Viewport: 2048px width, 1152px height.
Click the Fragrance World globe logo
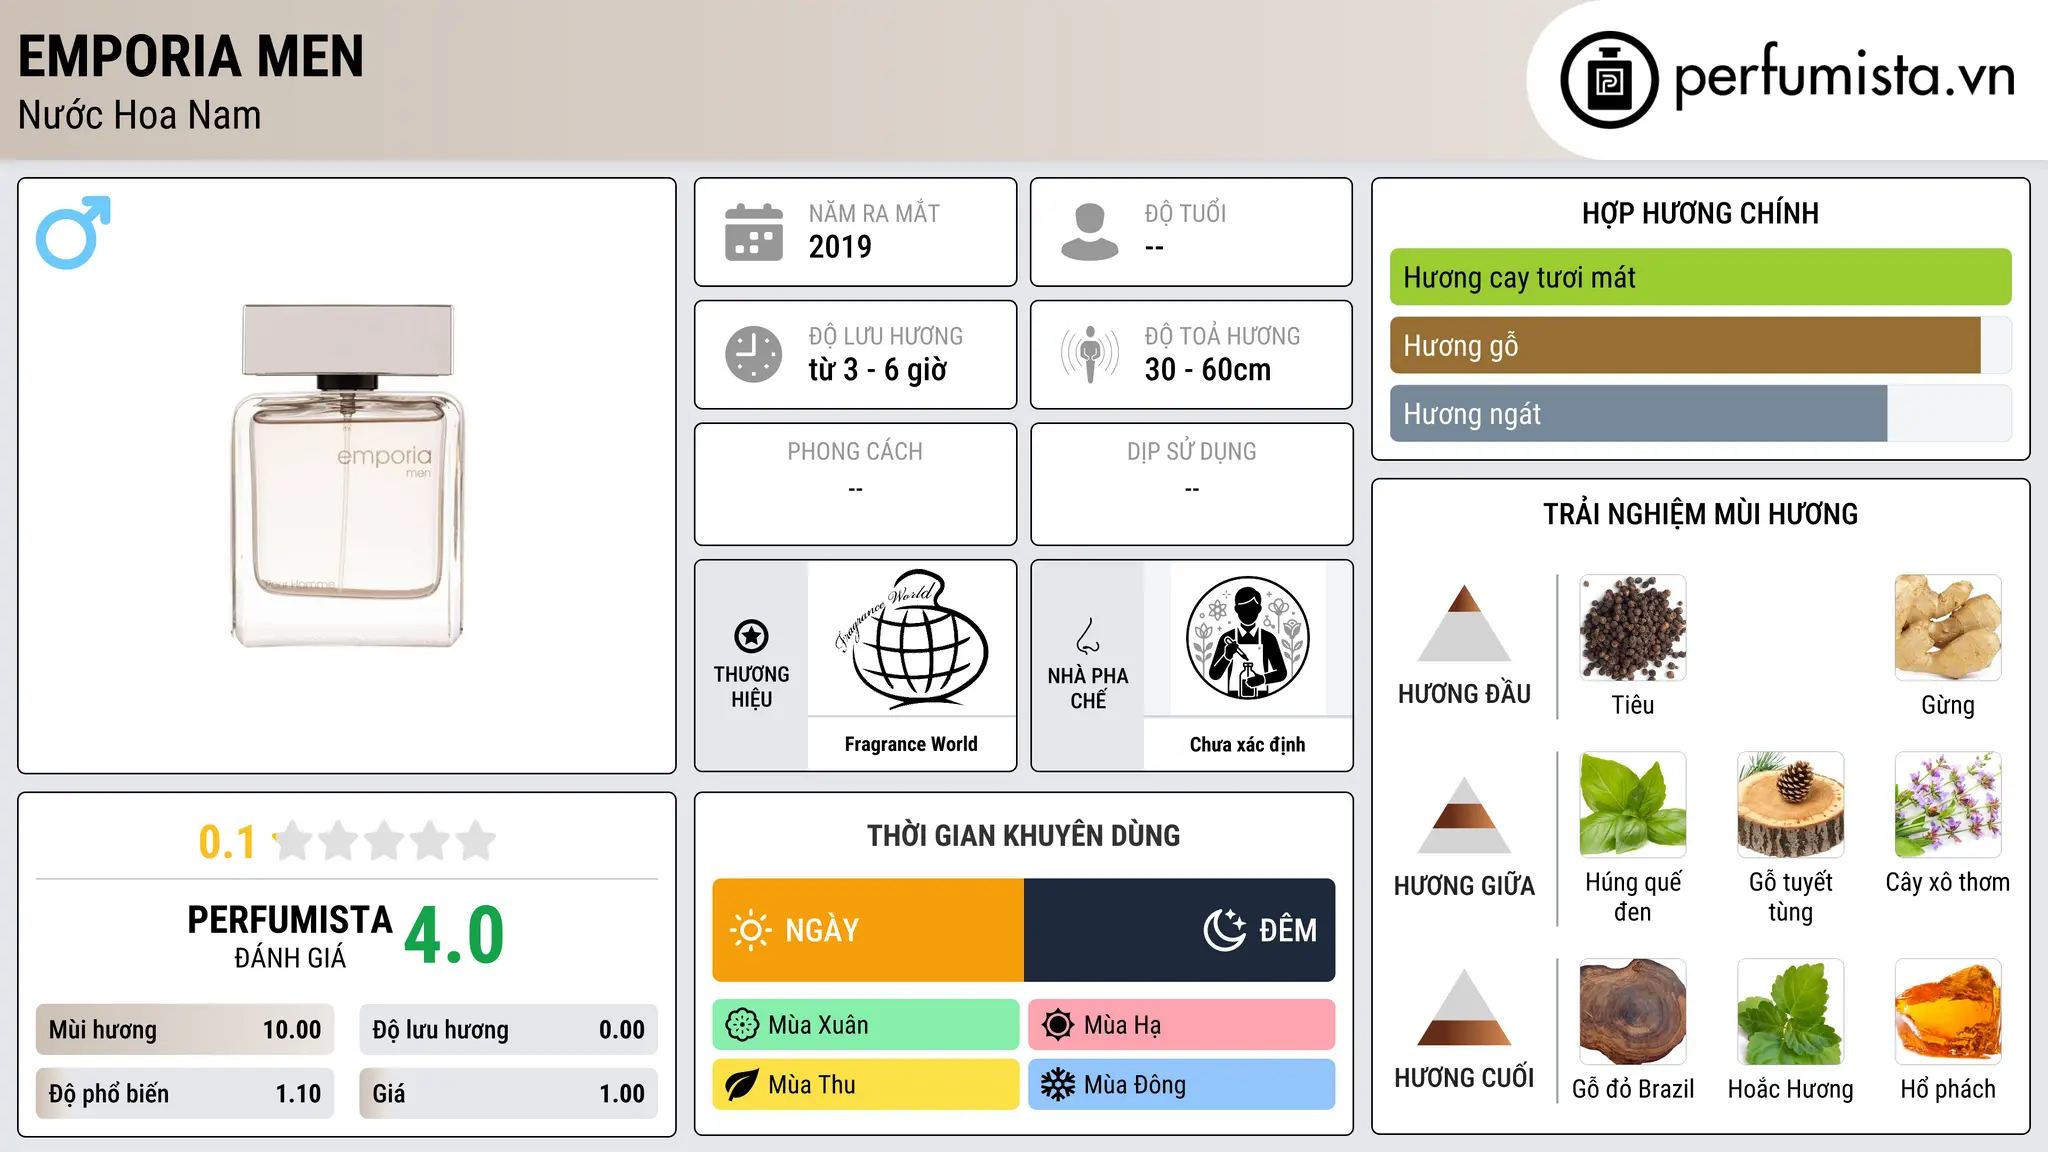point(911,638)
